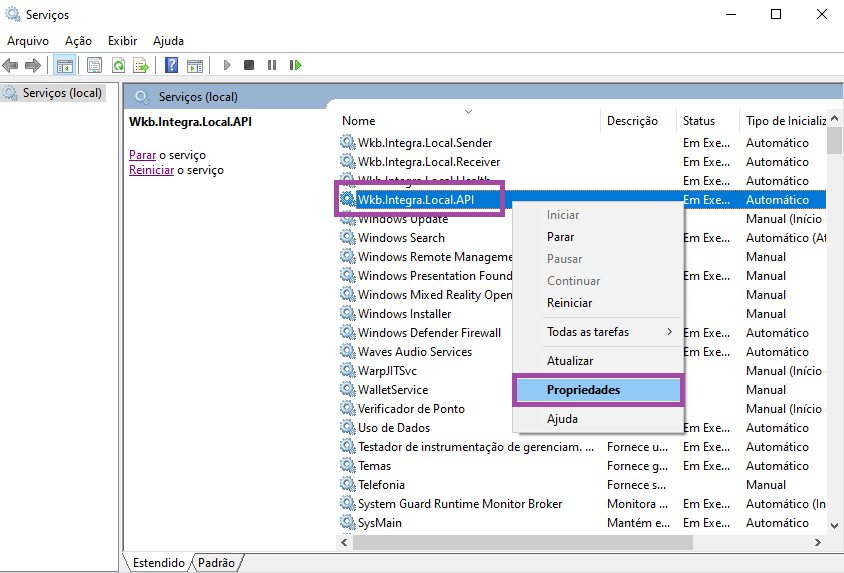Click gear icon of Windows Installer service

pos(348,313)
